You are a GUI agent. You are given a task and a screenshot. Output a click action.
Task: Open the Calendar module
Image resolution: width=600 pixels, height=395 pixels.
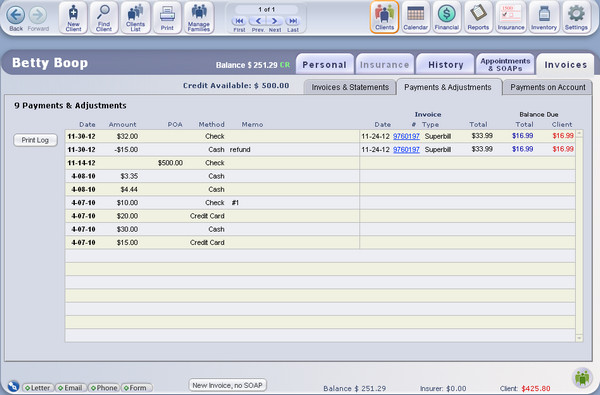click(416, 17)
